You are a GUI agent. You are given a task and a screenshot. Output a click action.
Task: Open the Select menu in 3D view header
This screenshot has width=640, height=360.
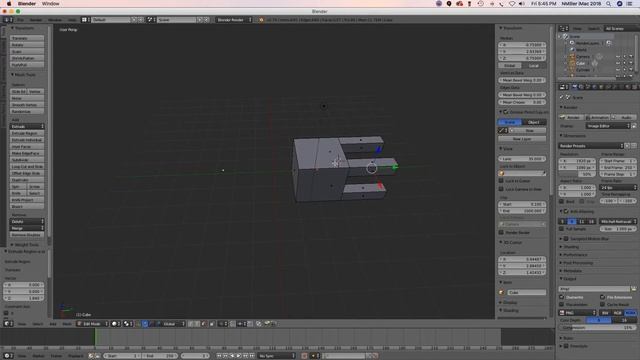click(38, 324)
